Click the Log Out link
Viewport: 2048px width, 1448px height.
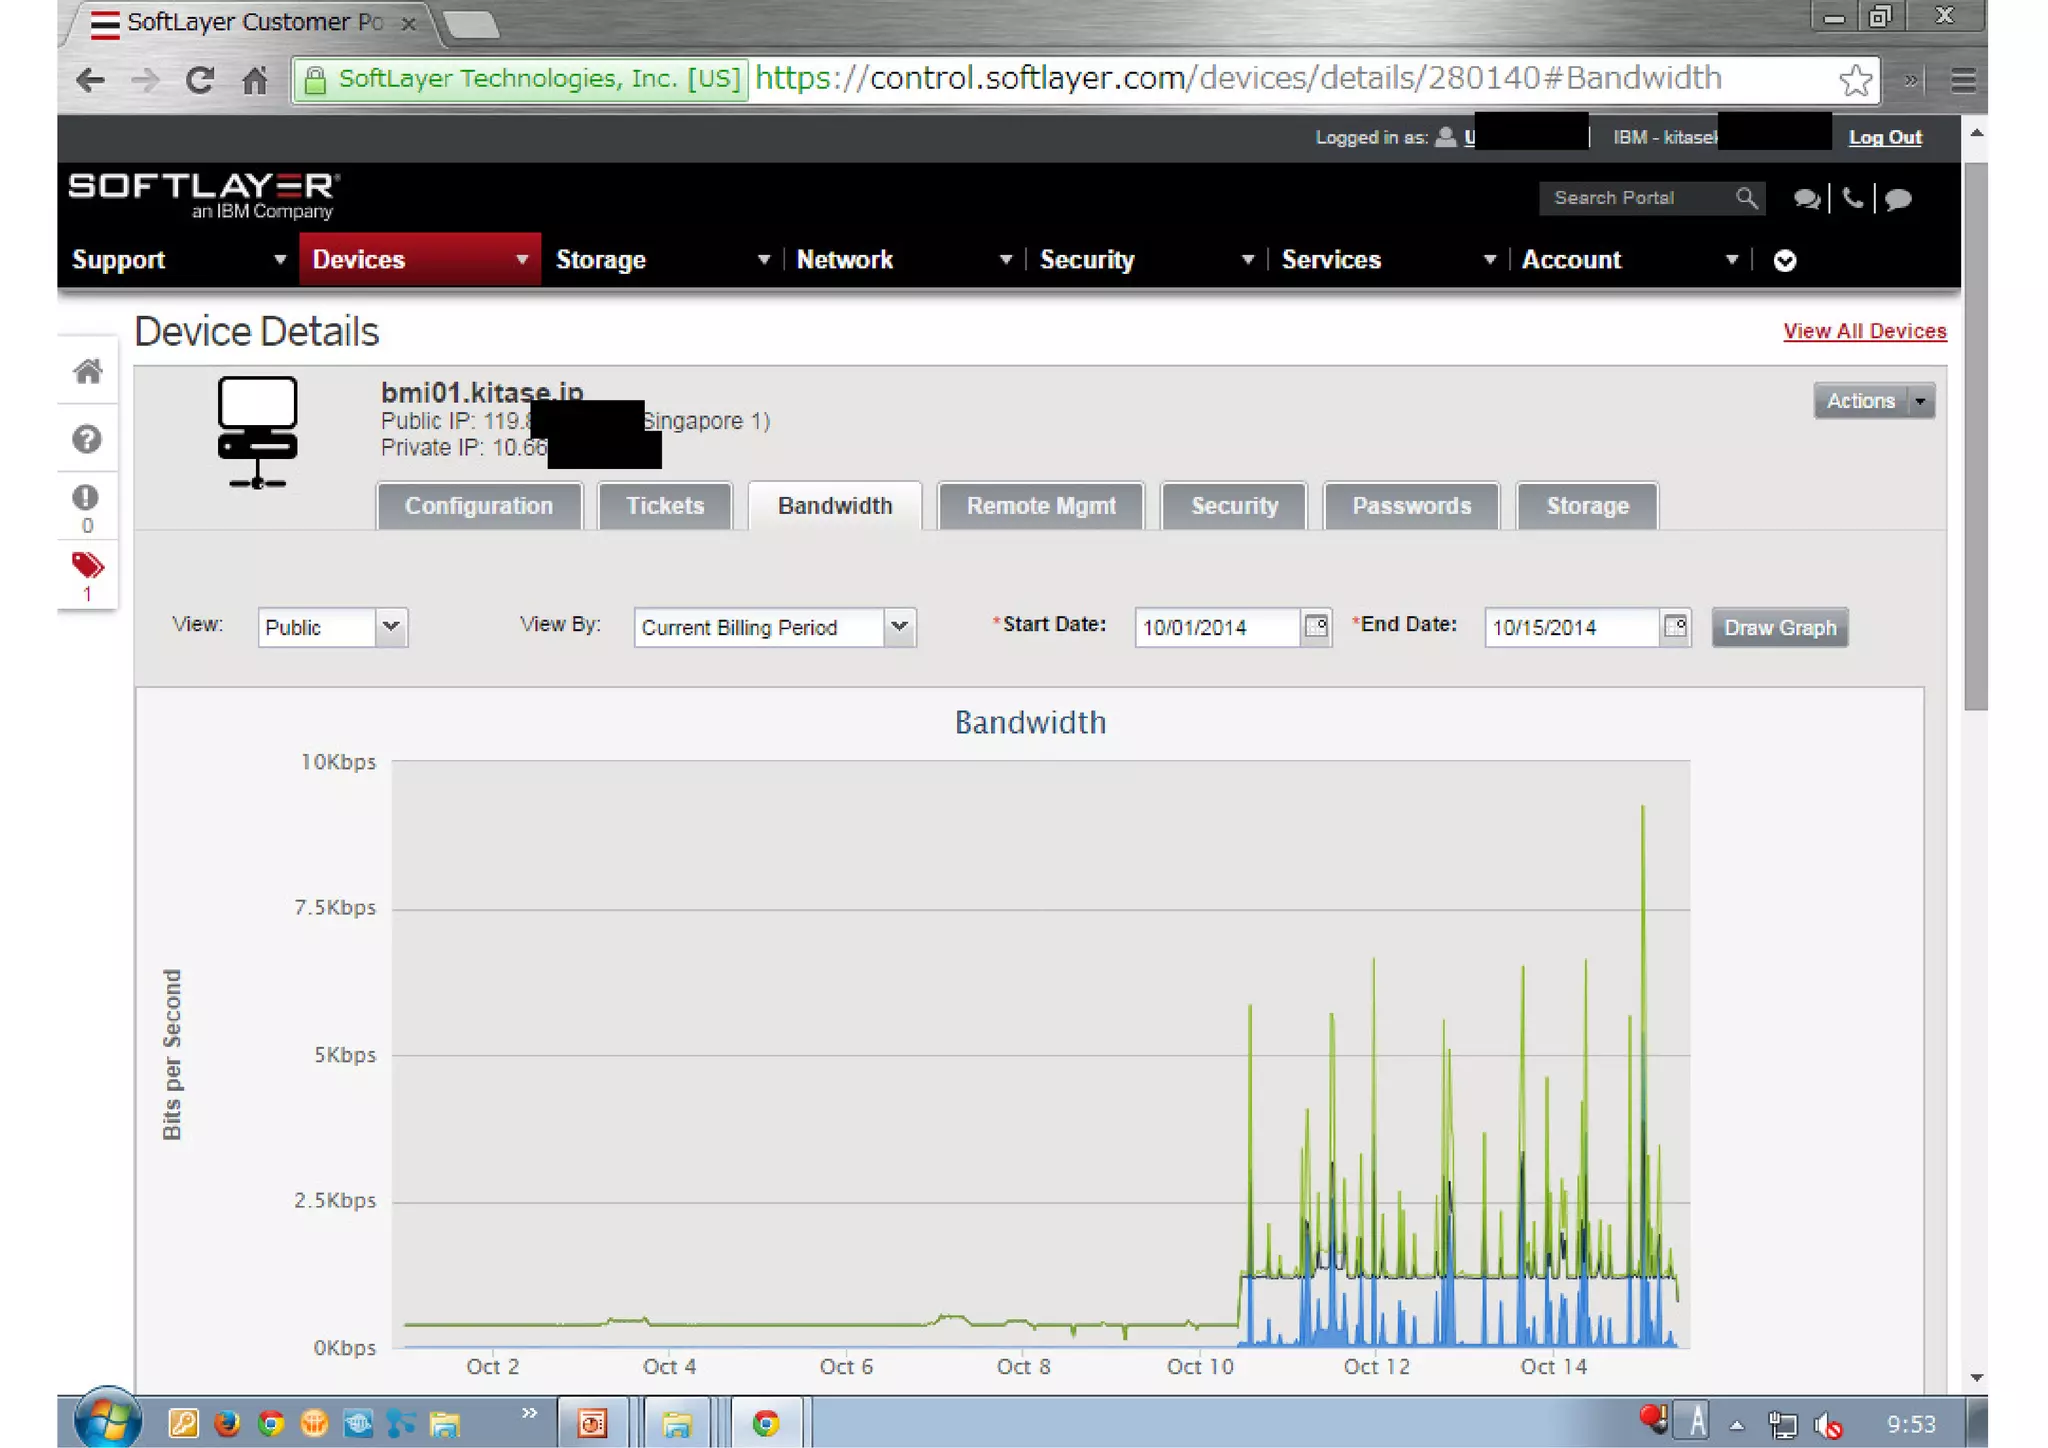[x=1884, y=138]
